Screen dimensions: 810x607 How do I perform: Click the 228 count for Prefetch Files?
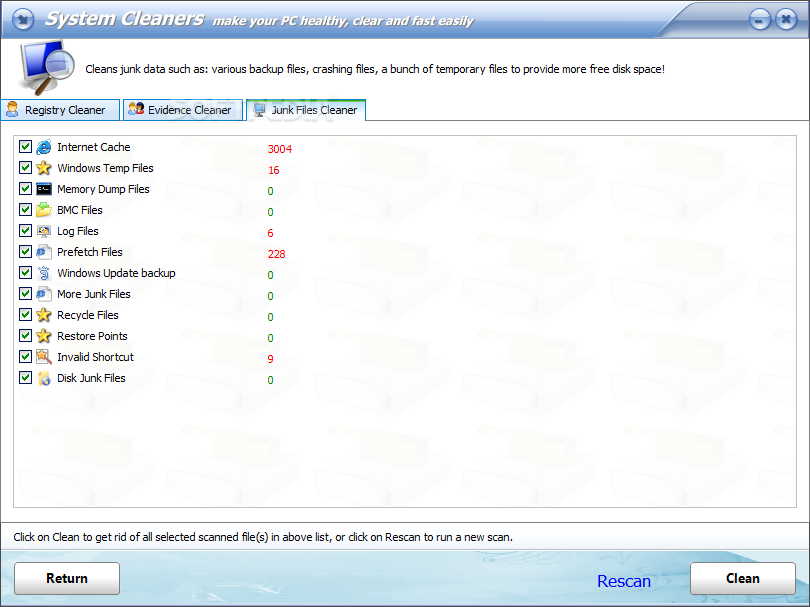(x=276, y=254)
